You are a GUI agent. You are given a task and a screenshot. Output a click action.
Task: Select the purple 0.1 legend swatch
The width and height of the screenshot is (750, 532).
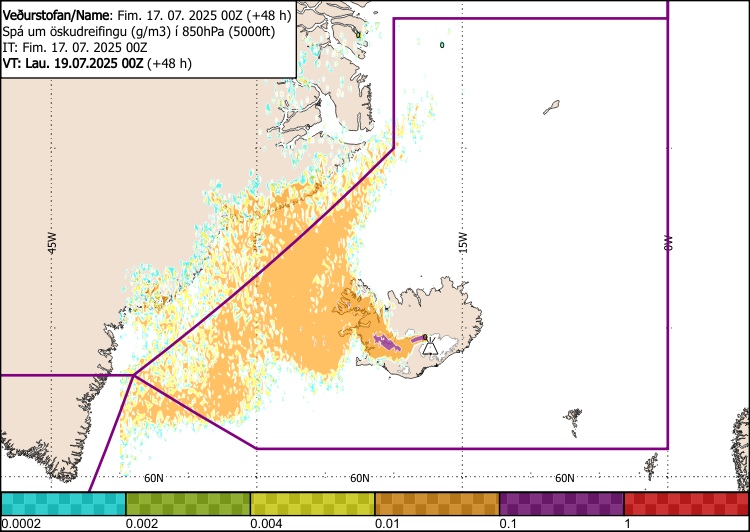562,504
